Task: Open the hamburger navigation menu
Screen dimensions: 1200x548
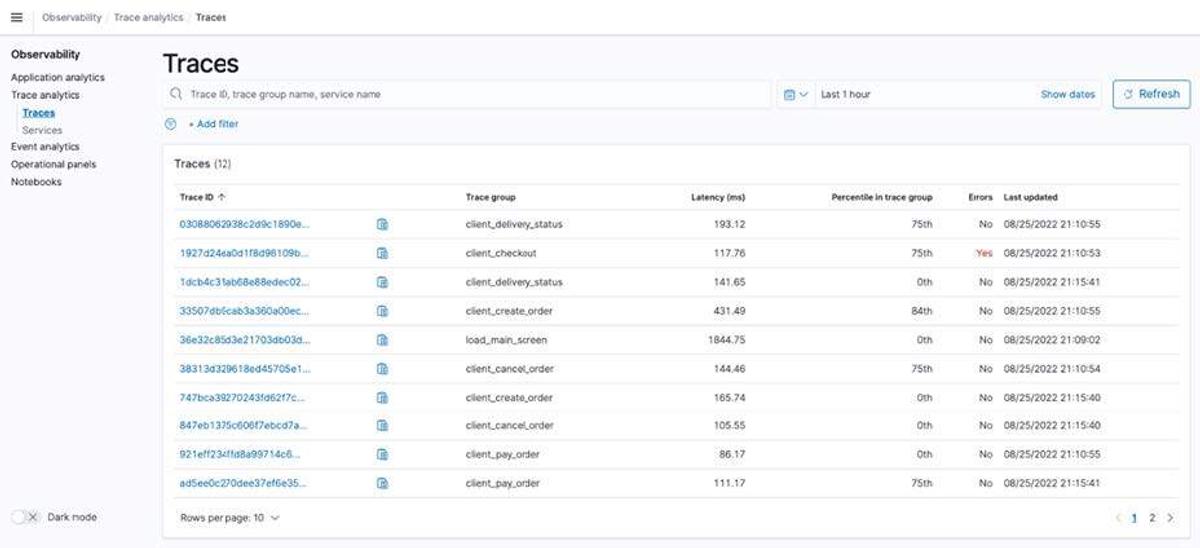Action: tap(16, 18)
